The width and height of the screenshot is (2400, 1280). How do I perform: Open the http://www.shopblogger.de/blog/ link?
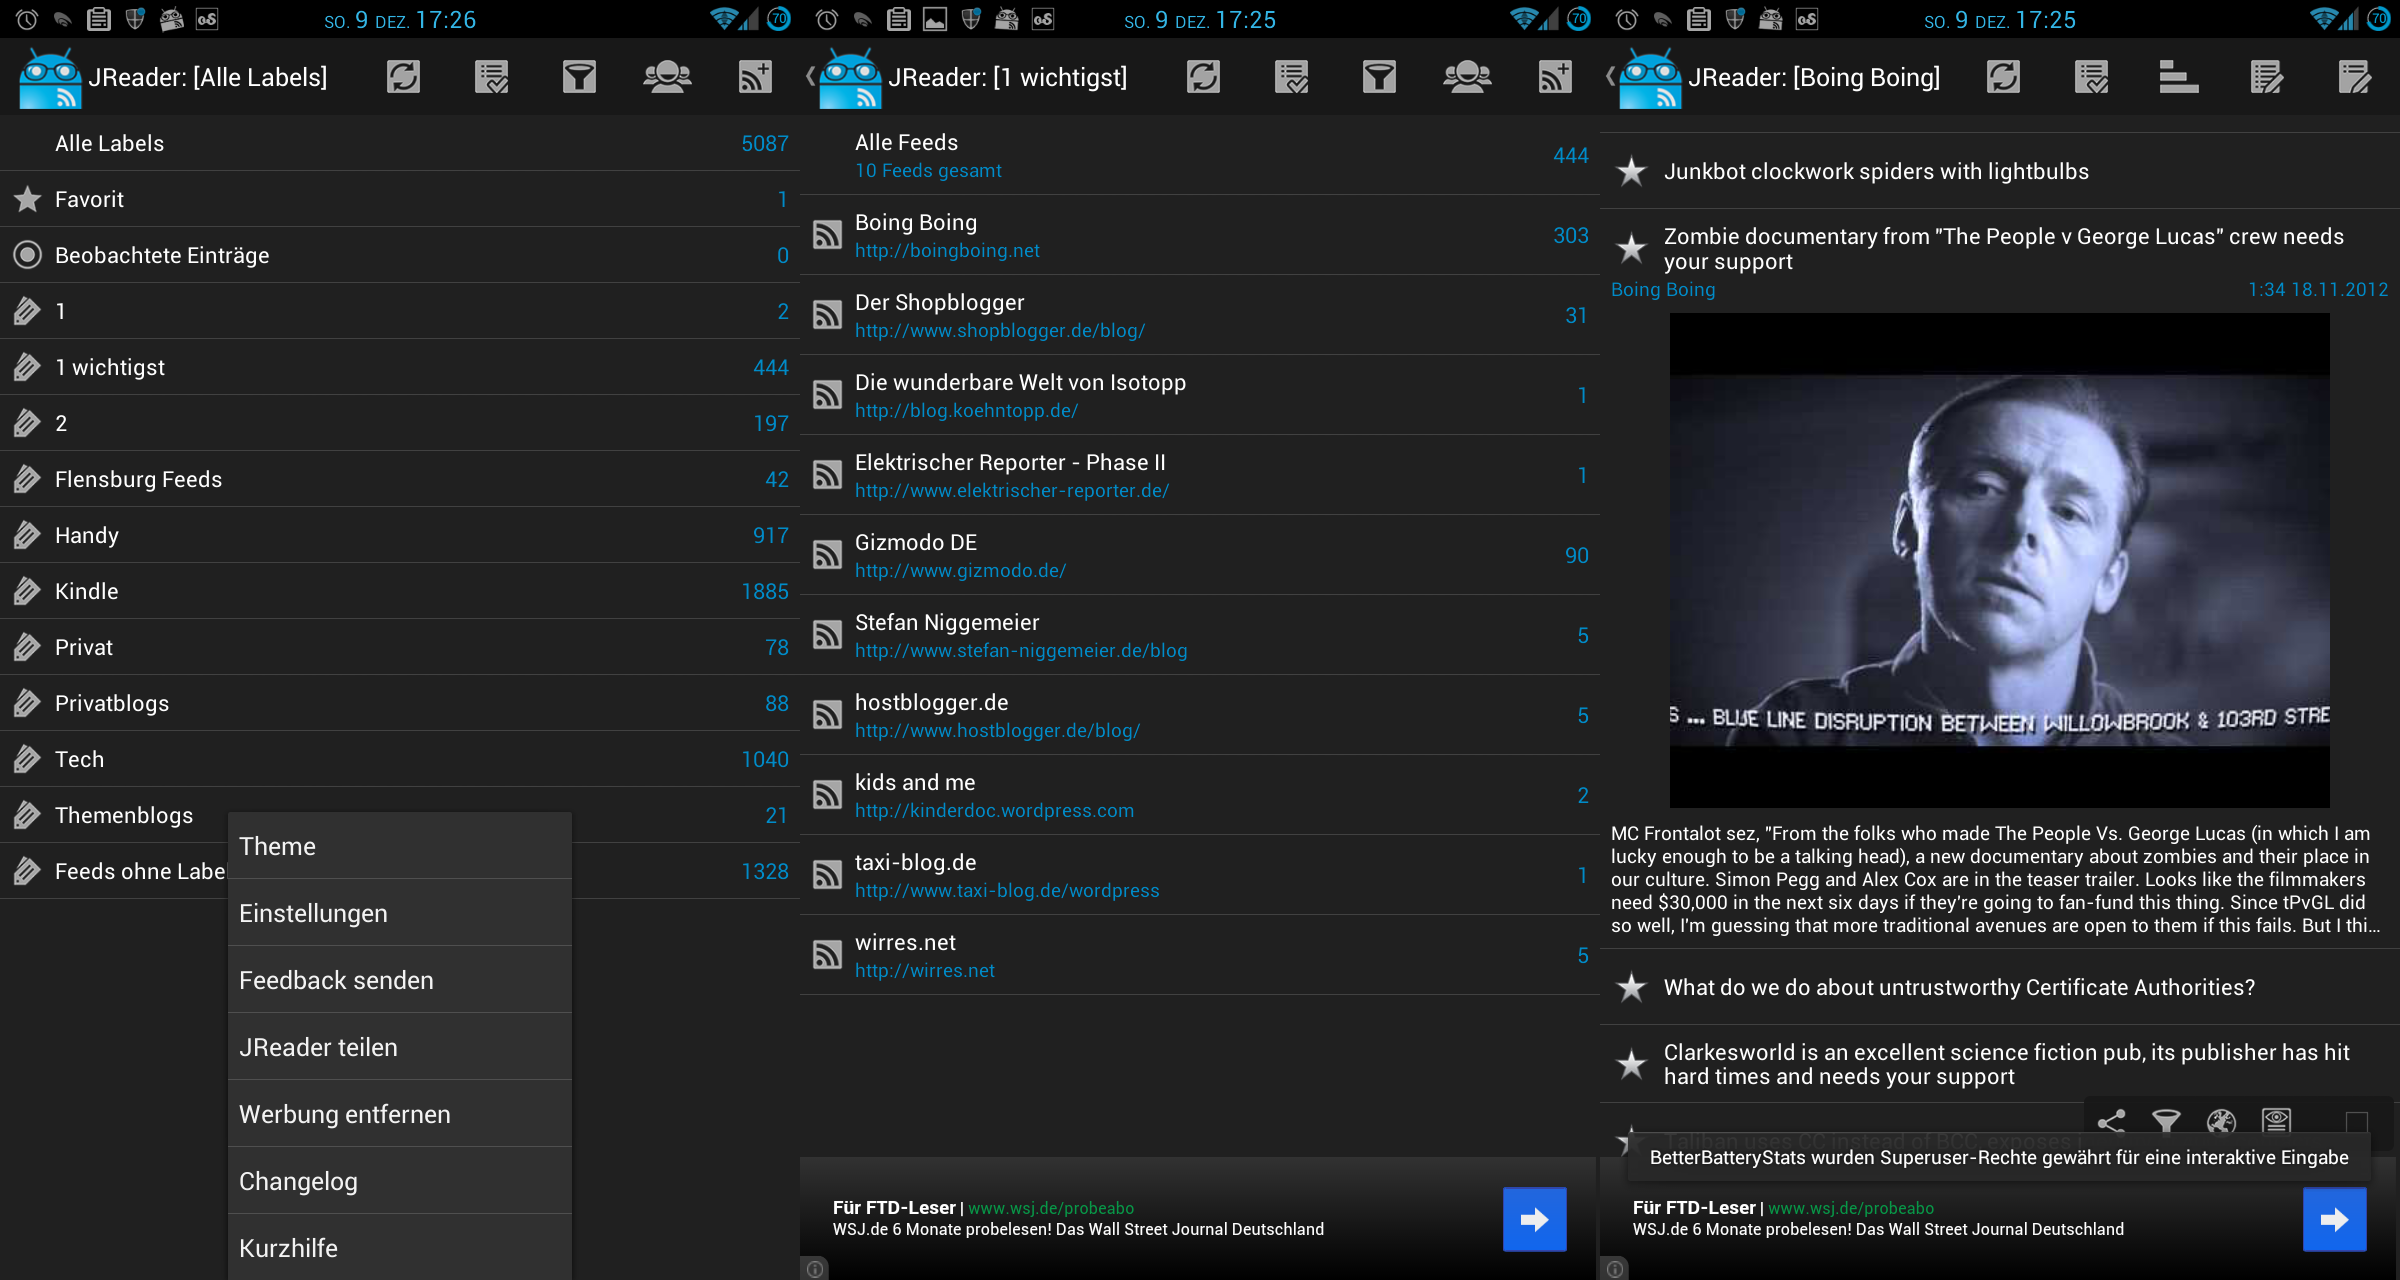point(1000,331)
